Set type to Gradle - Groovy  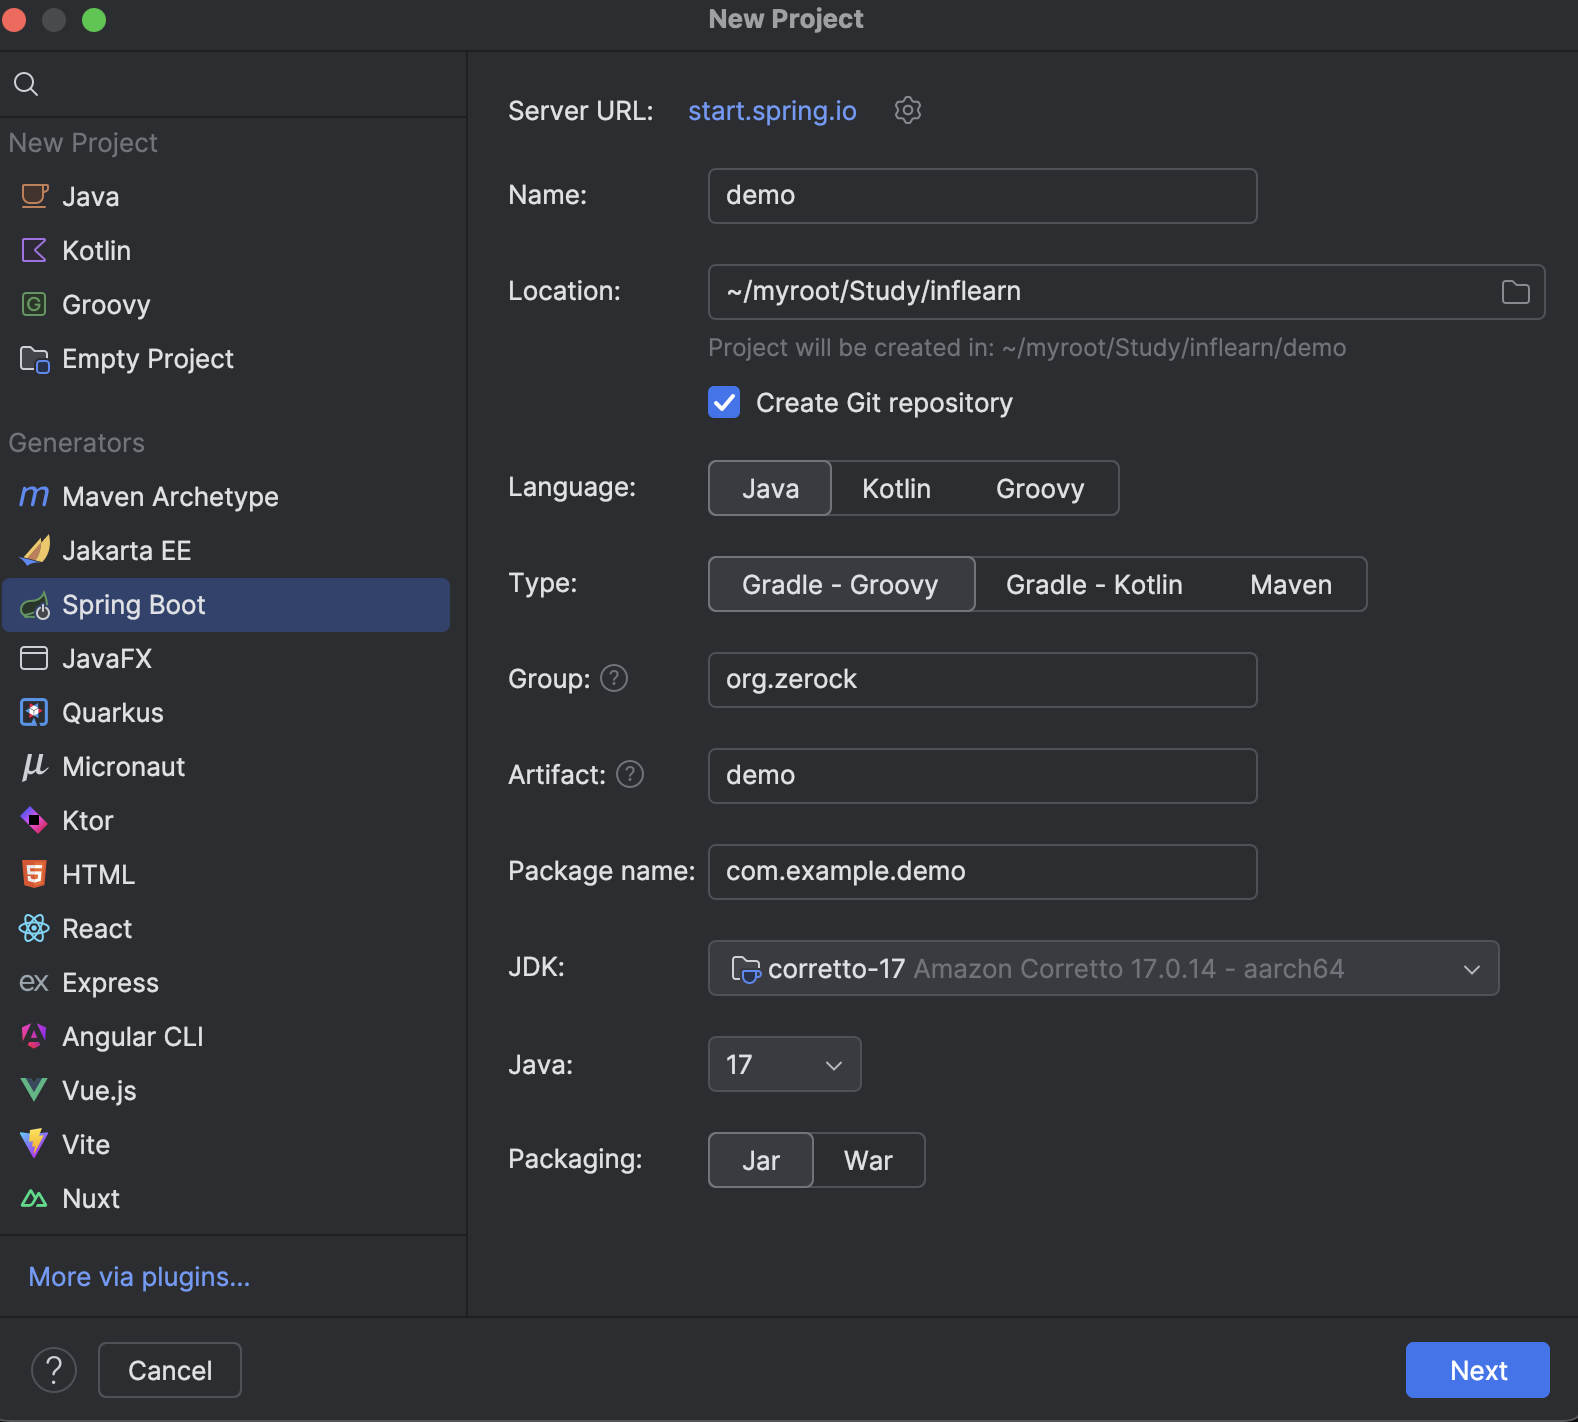point(841,584)
